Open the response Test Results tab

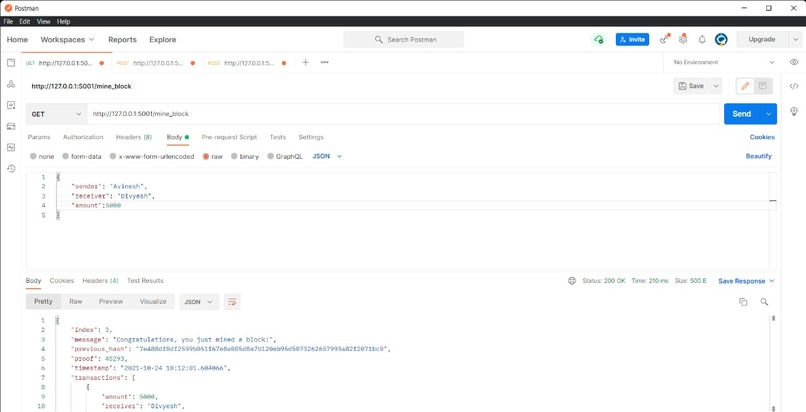[x=145, y=281]
